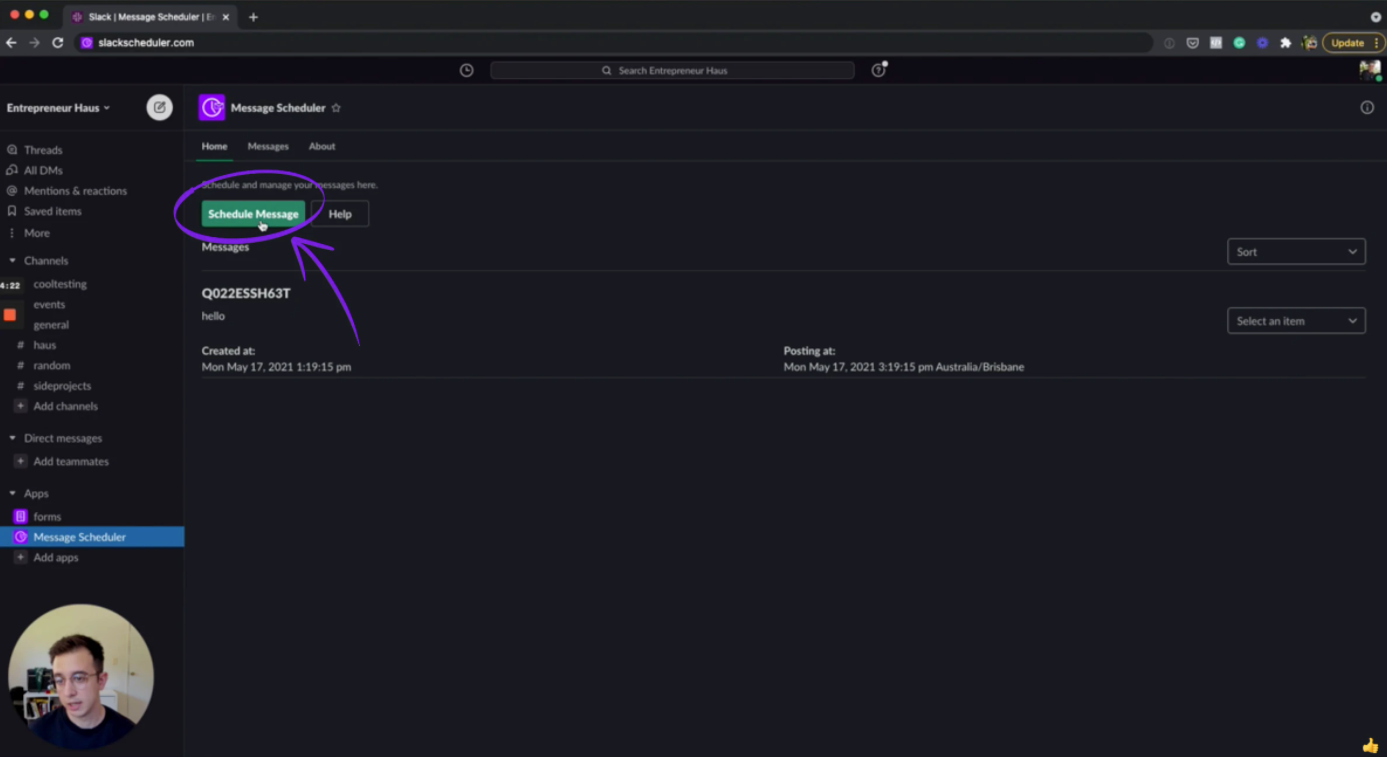Click the Help button

[340, 214]
